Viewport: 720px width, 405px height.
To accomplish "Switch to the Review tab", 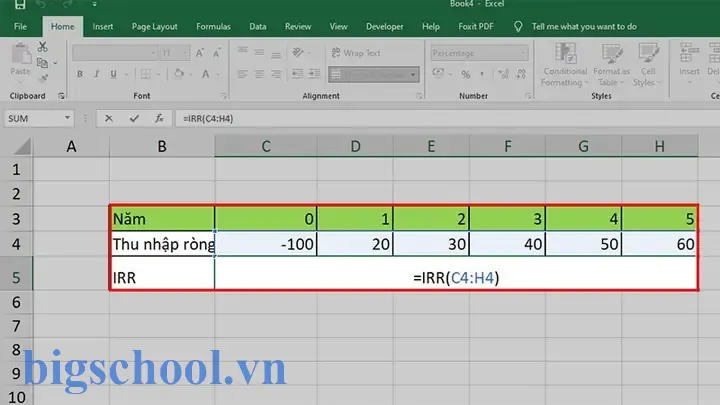I will 298,27.
